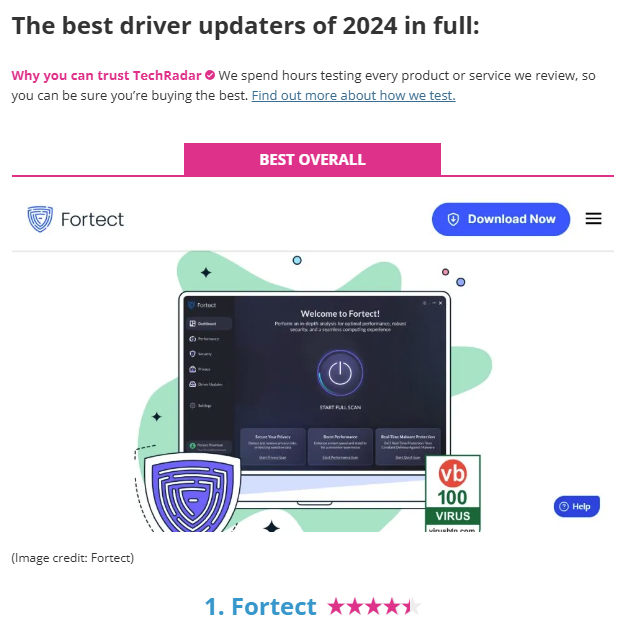The height and width of the screenshot is (637, 628).
Task: Click the BEST OVERALL banner
Action: coord(312,159)
